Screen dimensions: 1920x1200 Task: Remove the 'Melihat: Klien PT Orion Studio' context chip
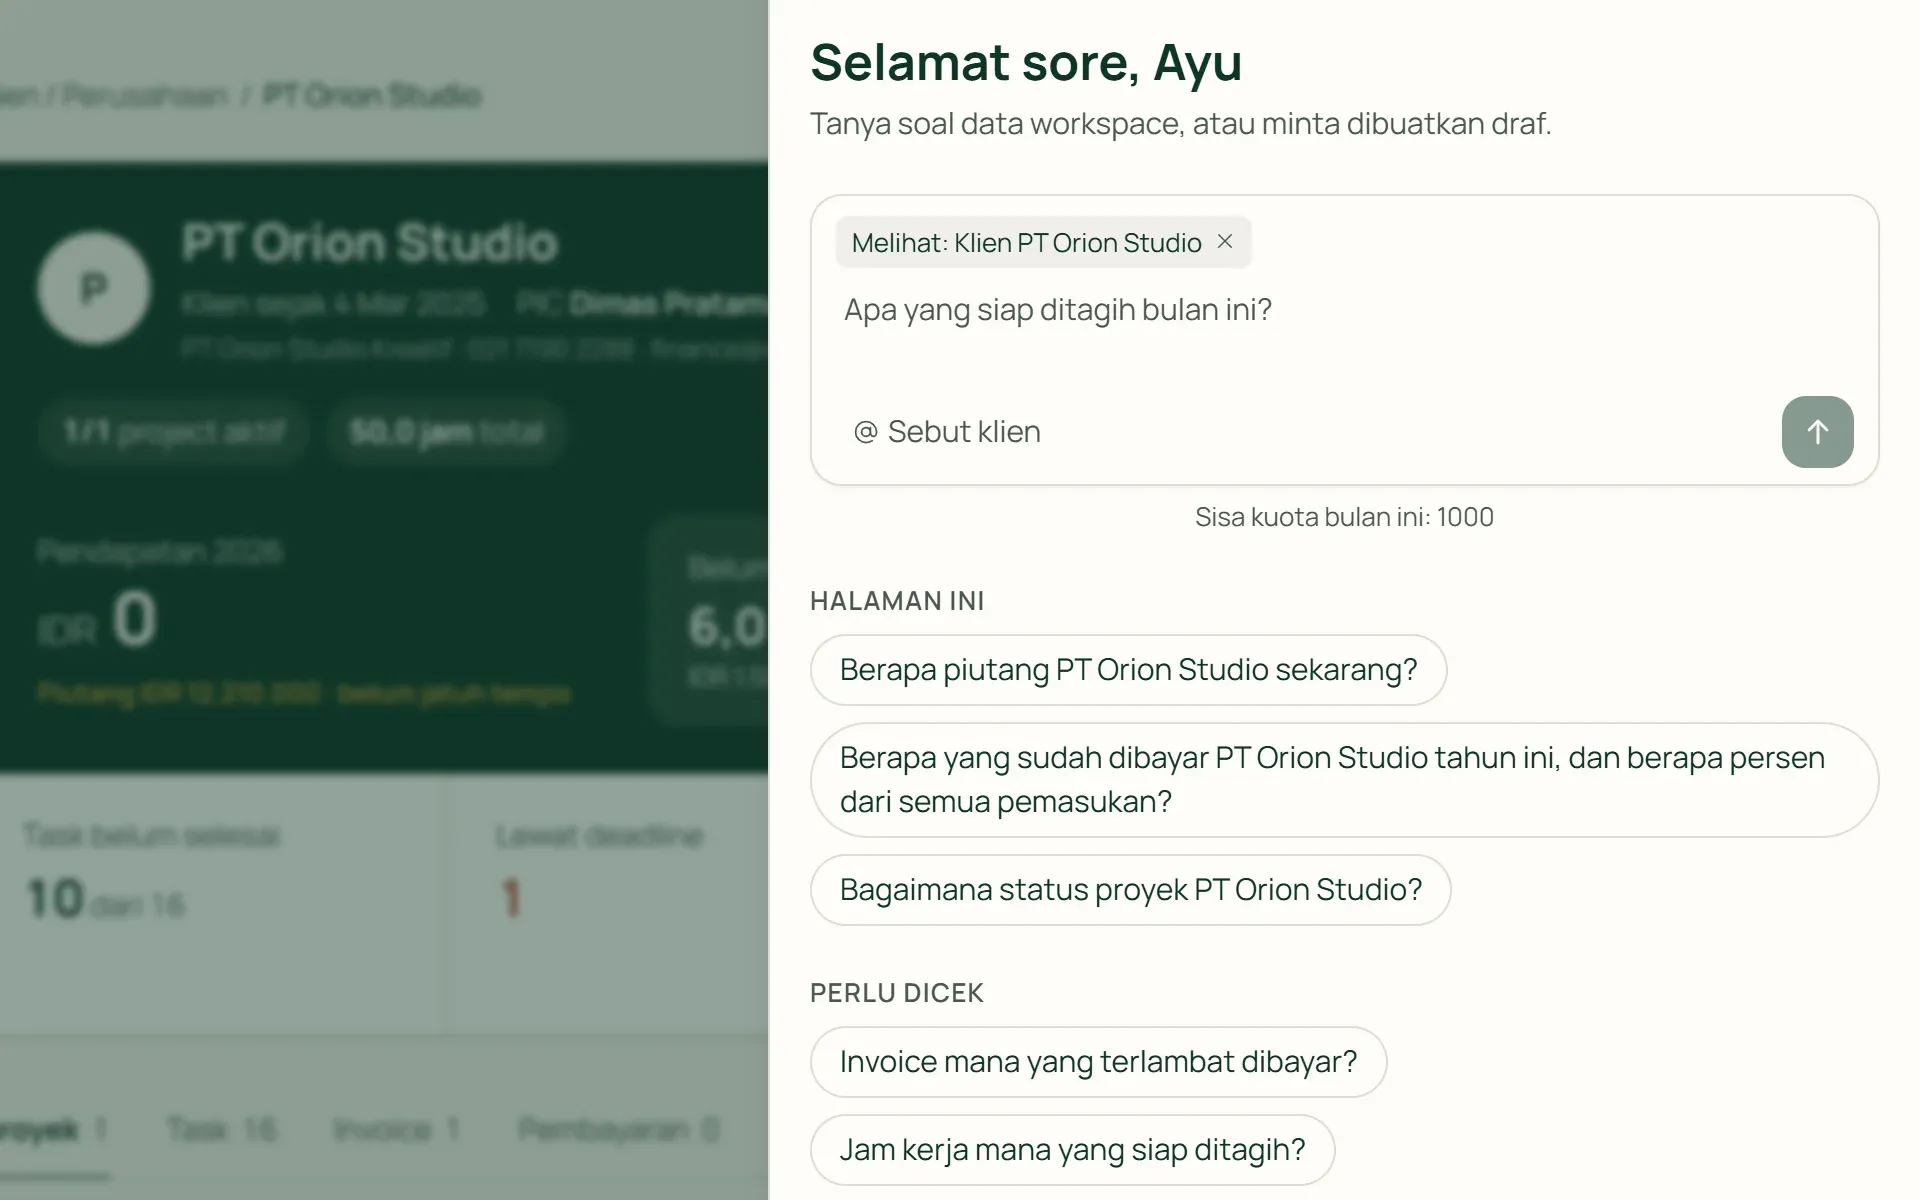(x=1225, y=242)
